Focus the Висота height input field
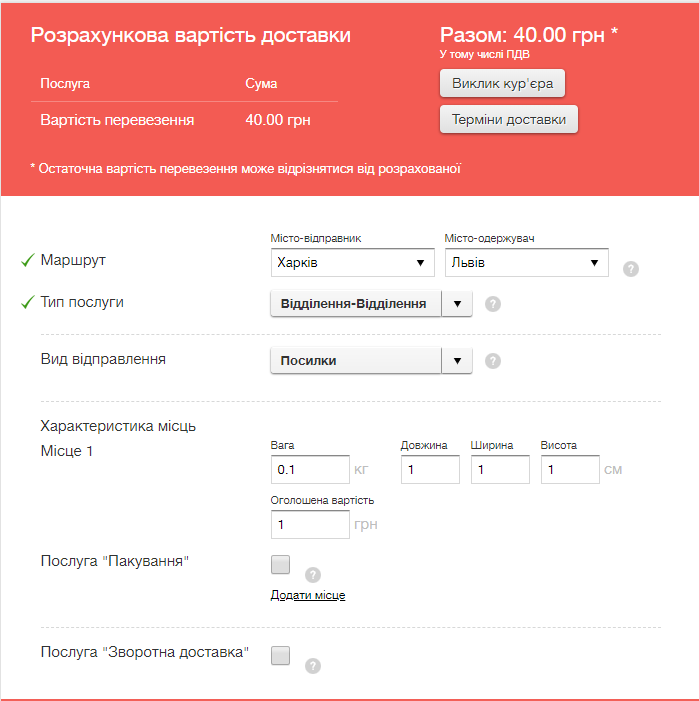 570,469
